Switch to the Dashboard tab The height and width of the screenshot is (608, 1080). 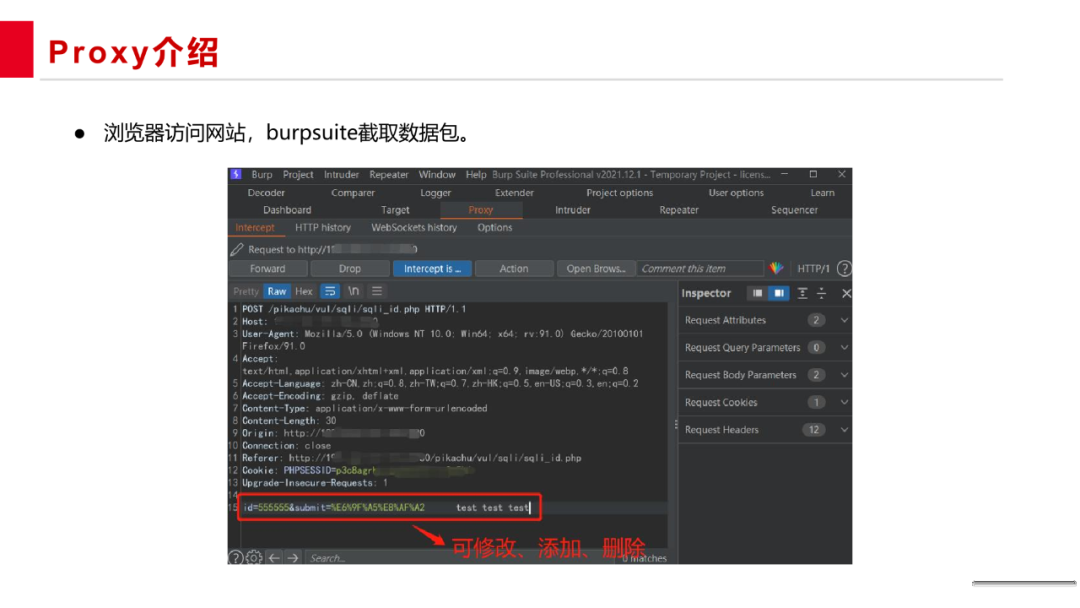tap(287, 210)
